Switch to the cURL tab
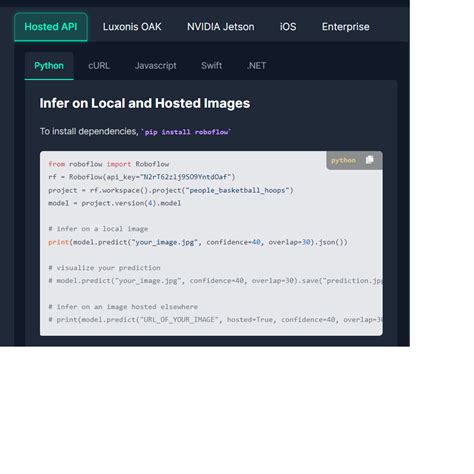The image size is (474, 474). (x=99, y=66)
